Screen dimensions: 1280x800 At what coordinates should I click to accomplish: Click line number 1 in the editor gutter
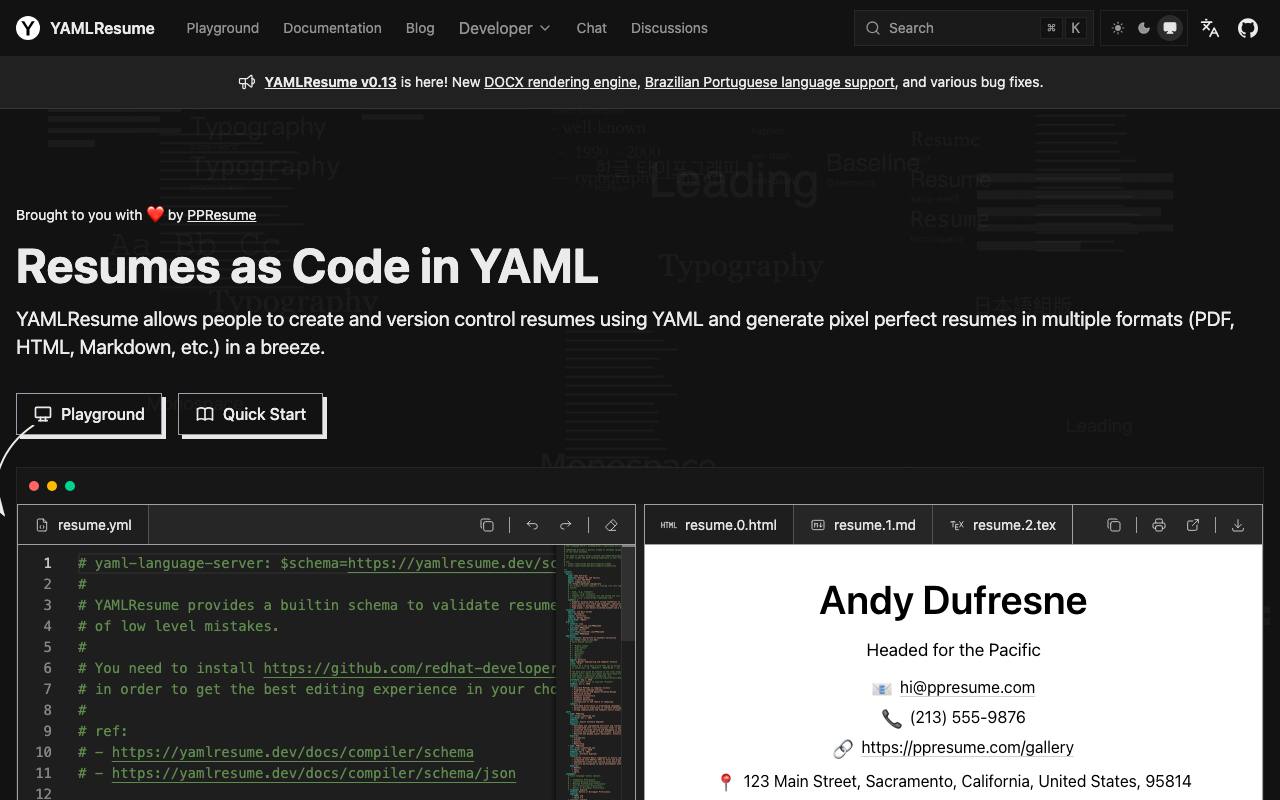click(x=46, y=563)
